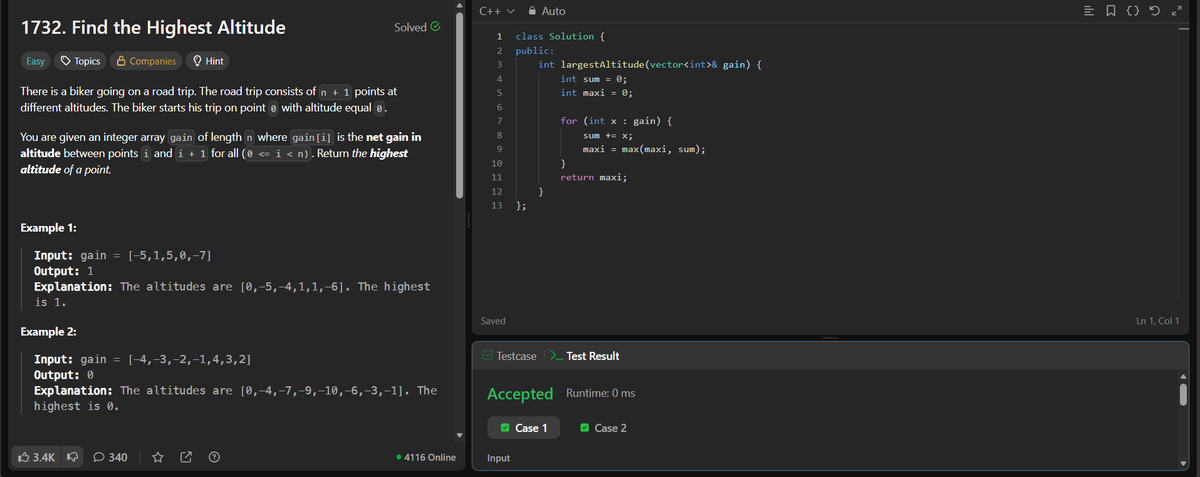Open the locked Companies tag
Screen dimensions: 1200x477
[x=146, y=61]
